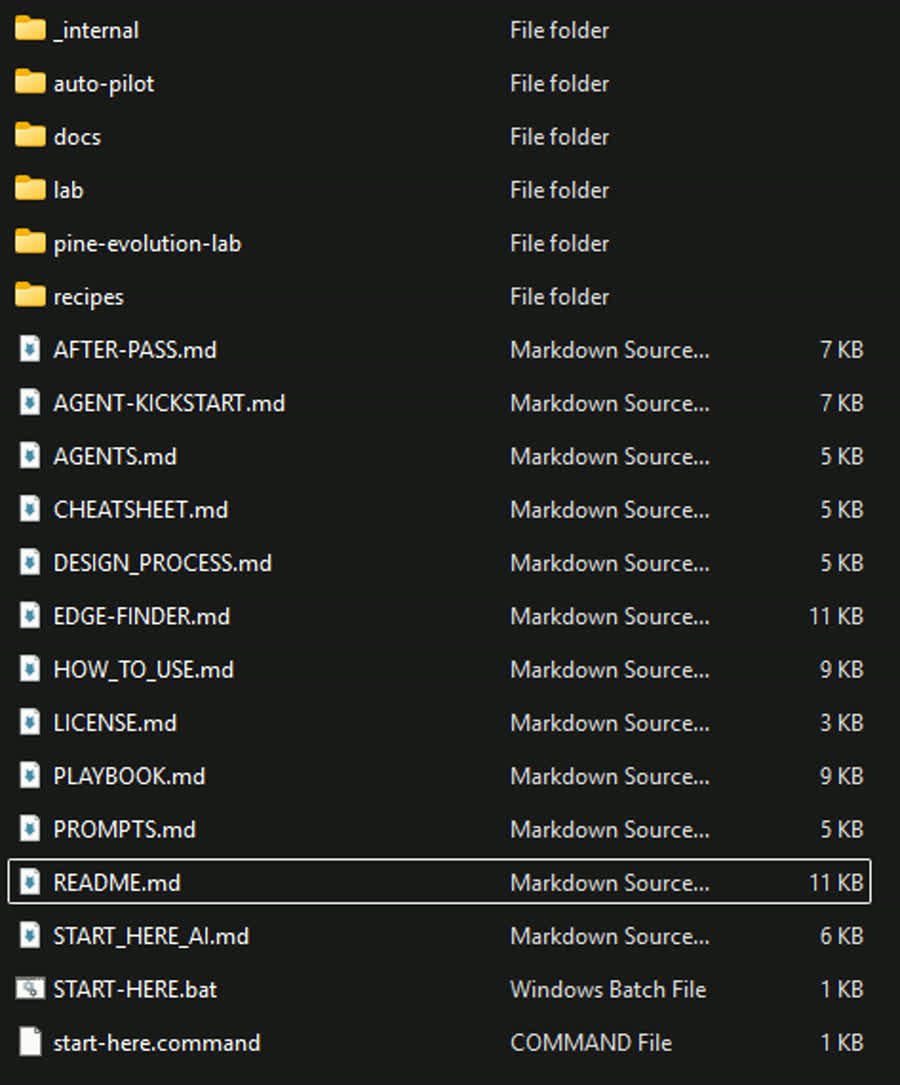Image resolution: width=900 pixels, height=1085 pixels.
Task: Select the CHEATSHEET.md file name
Action: [x=140, y=509]
